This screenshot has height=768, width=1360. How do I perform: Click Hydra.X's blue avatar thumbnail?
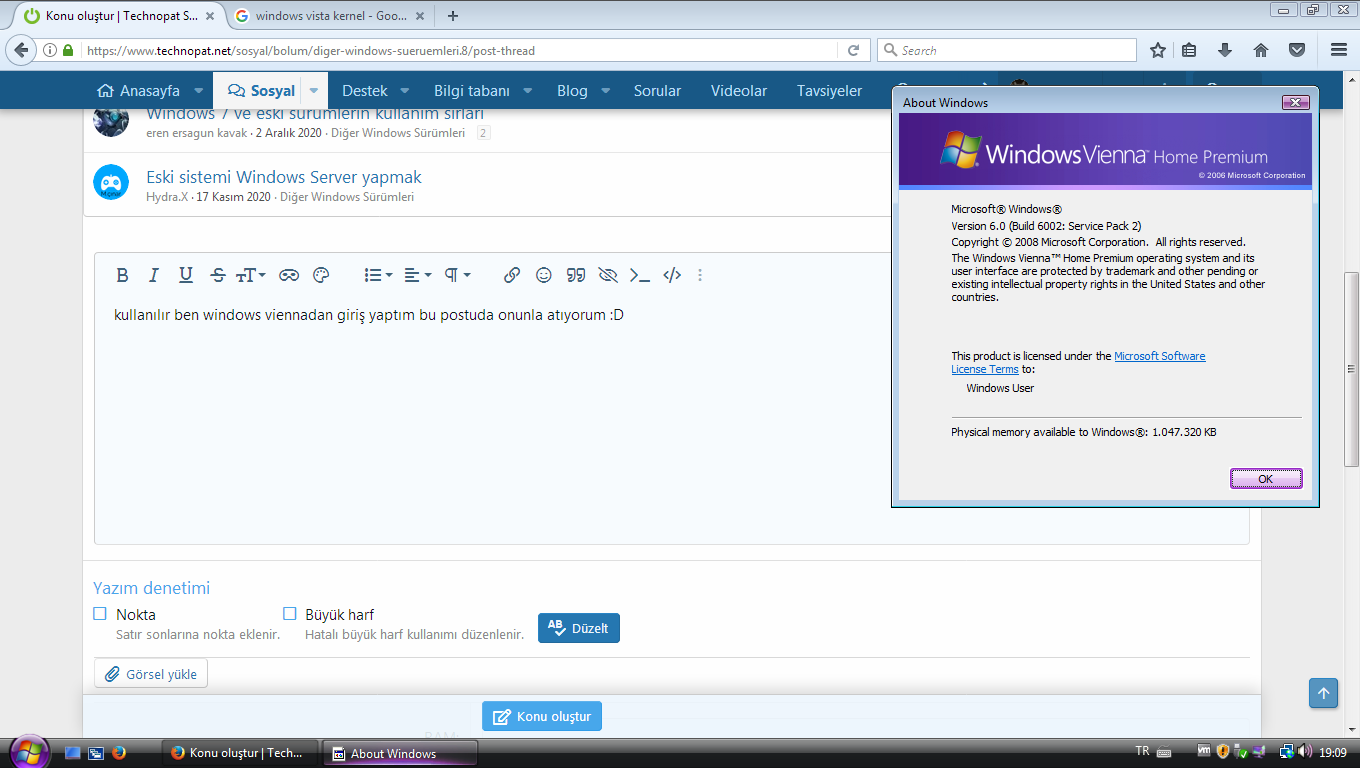111,182
